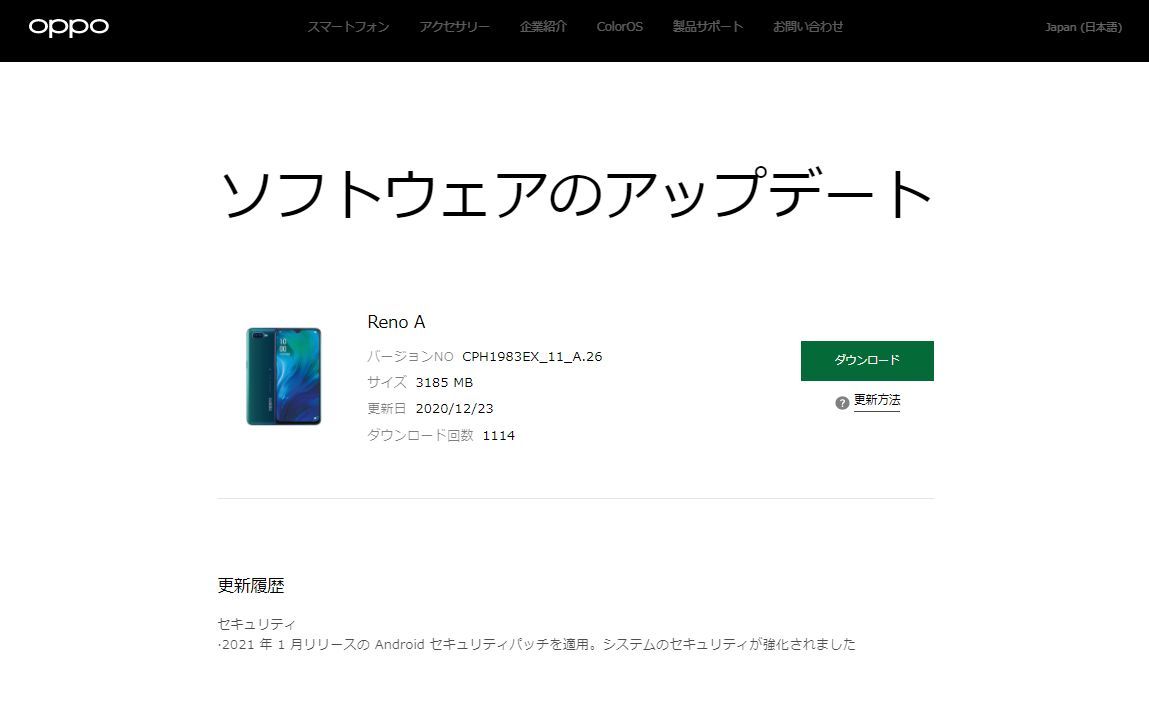The width and height of the screenshot is (1149, 712).
Task: Click the Reno A phone image
Action: (284, 377)
